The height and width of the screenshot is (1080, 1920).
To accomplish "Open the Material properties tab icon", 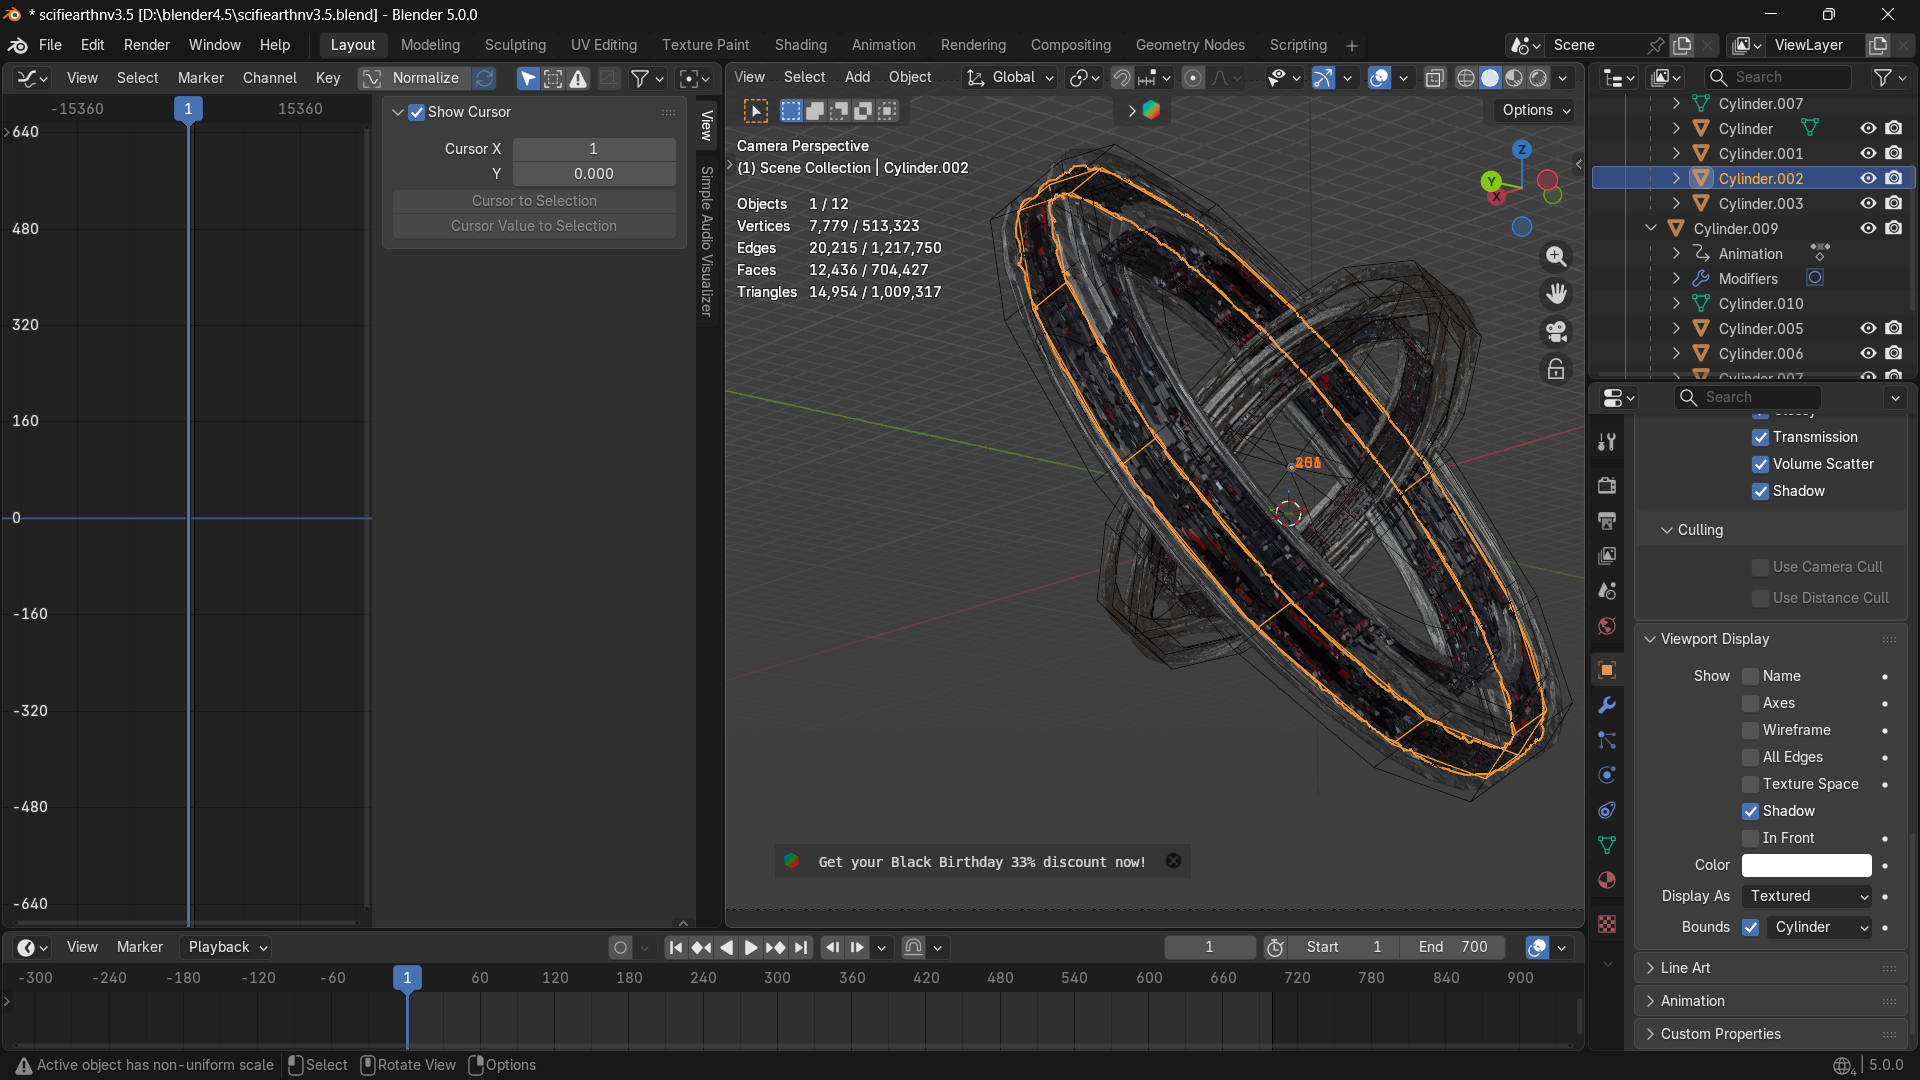I will pyautogui.click(x=1607, y=881).
